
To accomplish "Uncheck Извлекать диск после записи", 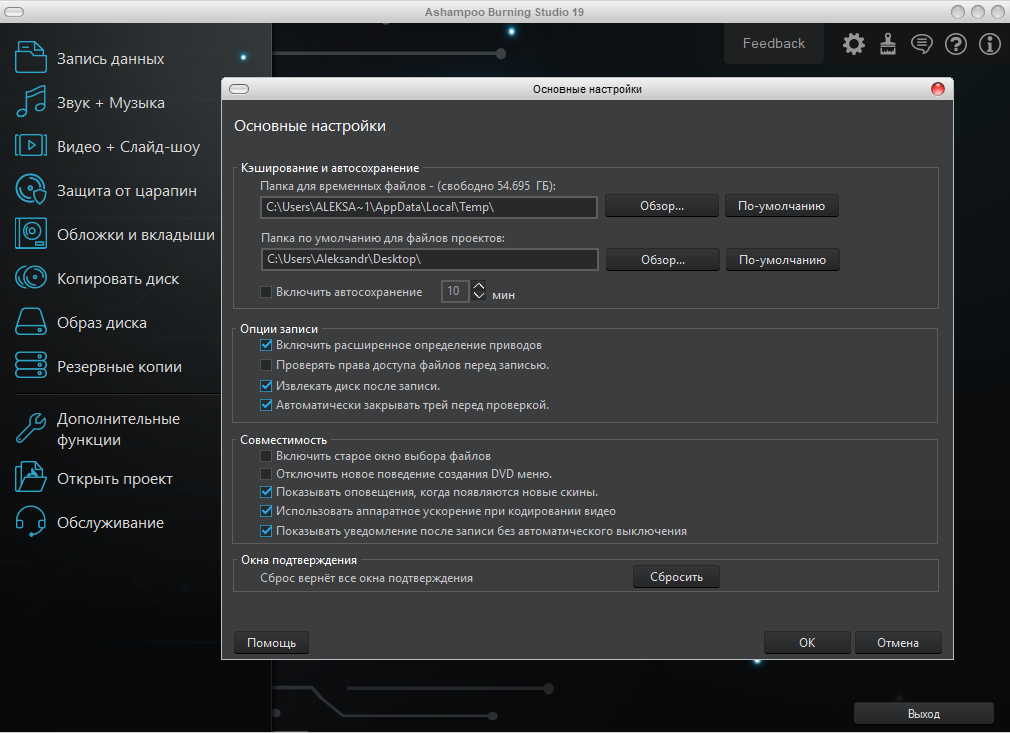I will [x=265, y=386].
